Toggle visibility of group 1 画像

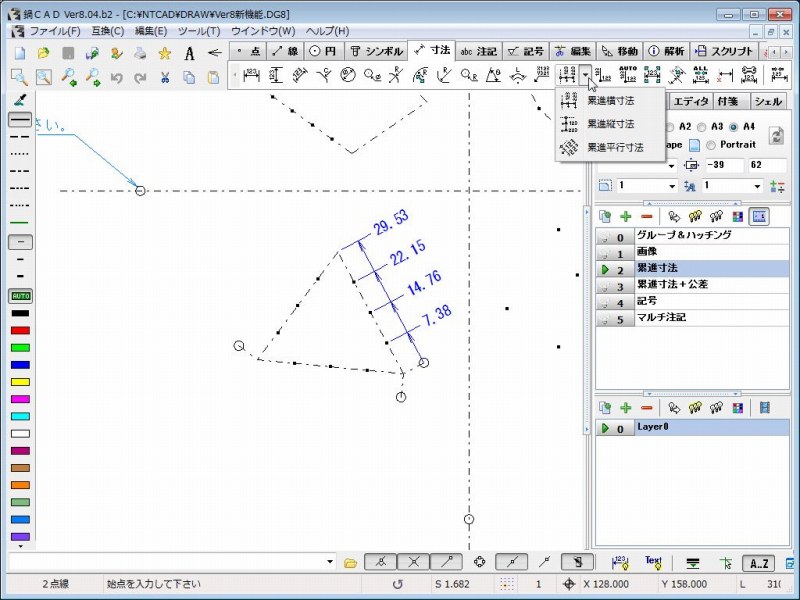click(x=605, y=254)
